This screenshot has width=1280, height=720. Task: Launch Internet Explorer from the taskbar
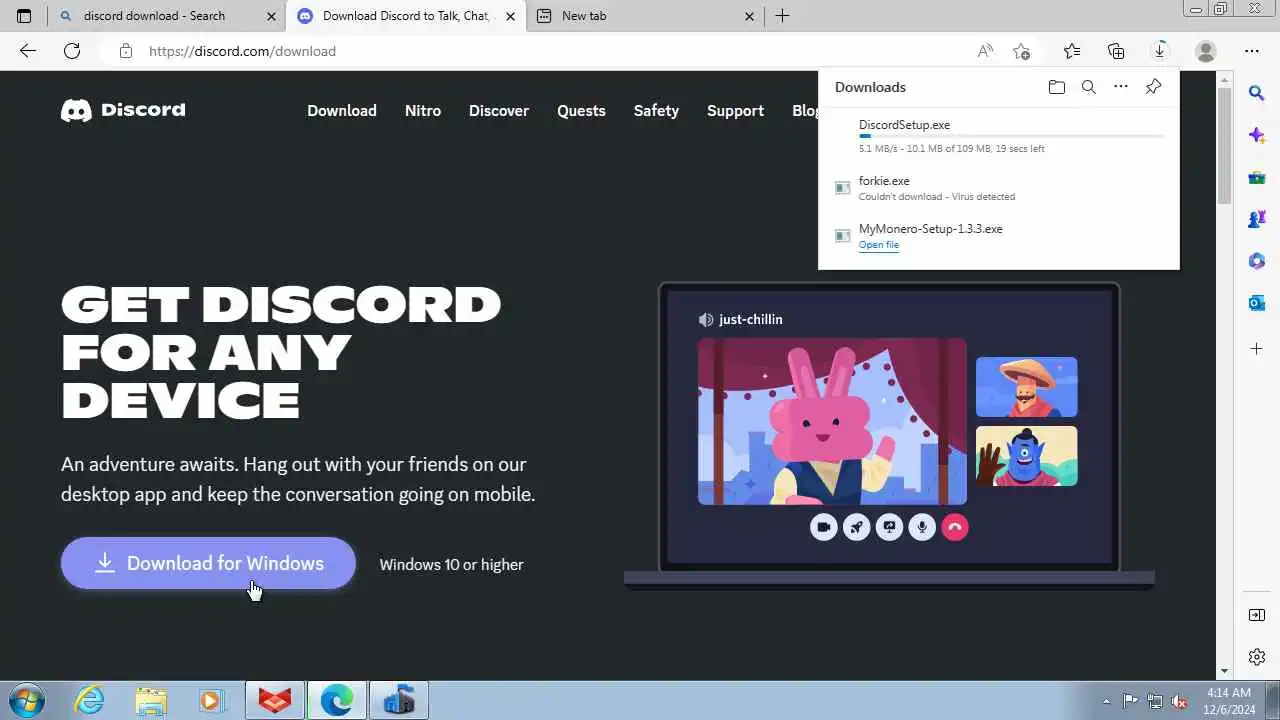click(x=90, y=700)
